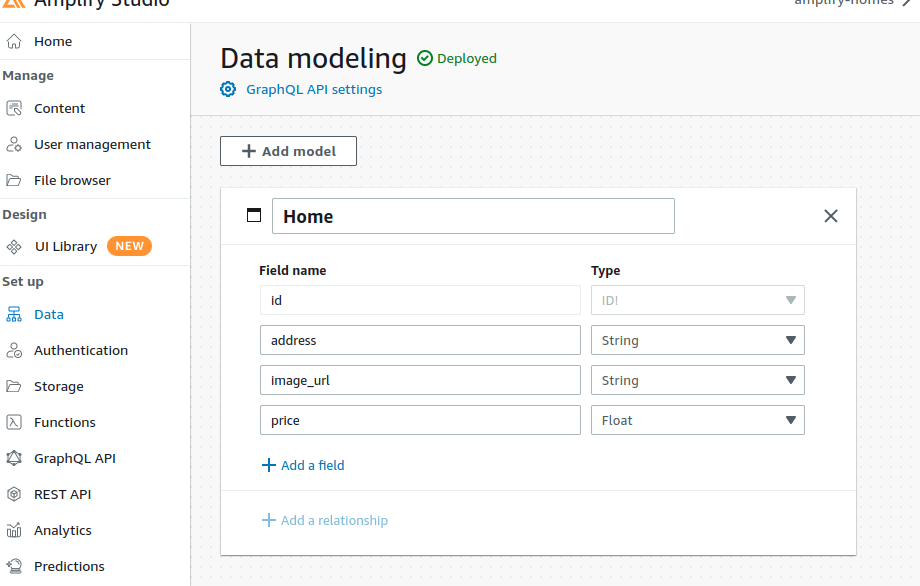Click the Analytics chart icon
920x586 pixels.
pos(14,530)
